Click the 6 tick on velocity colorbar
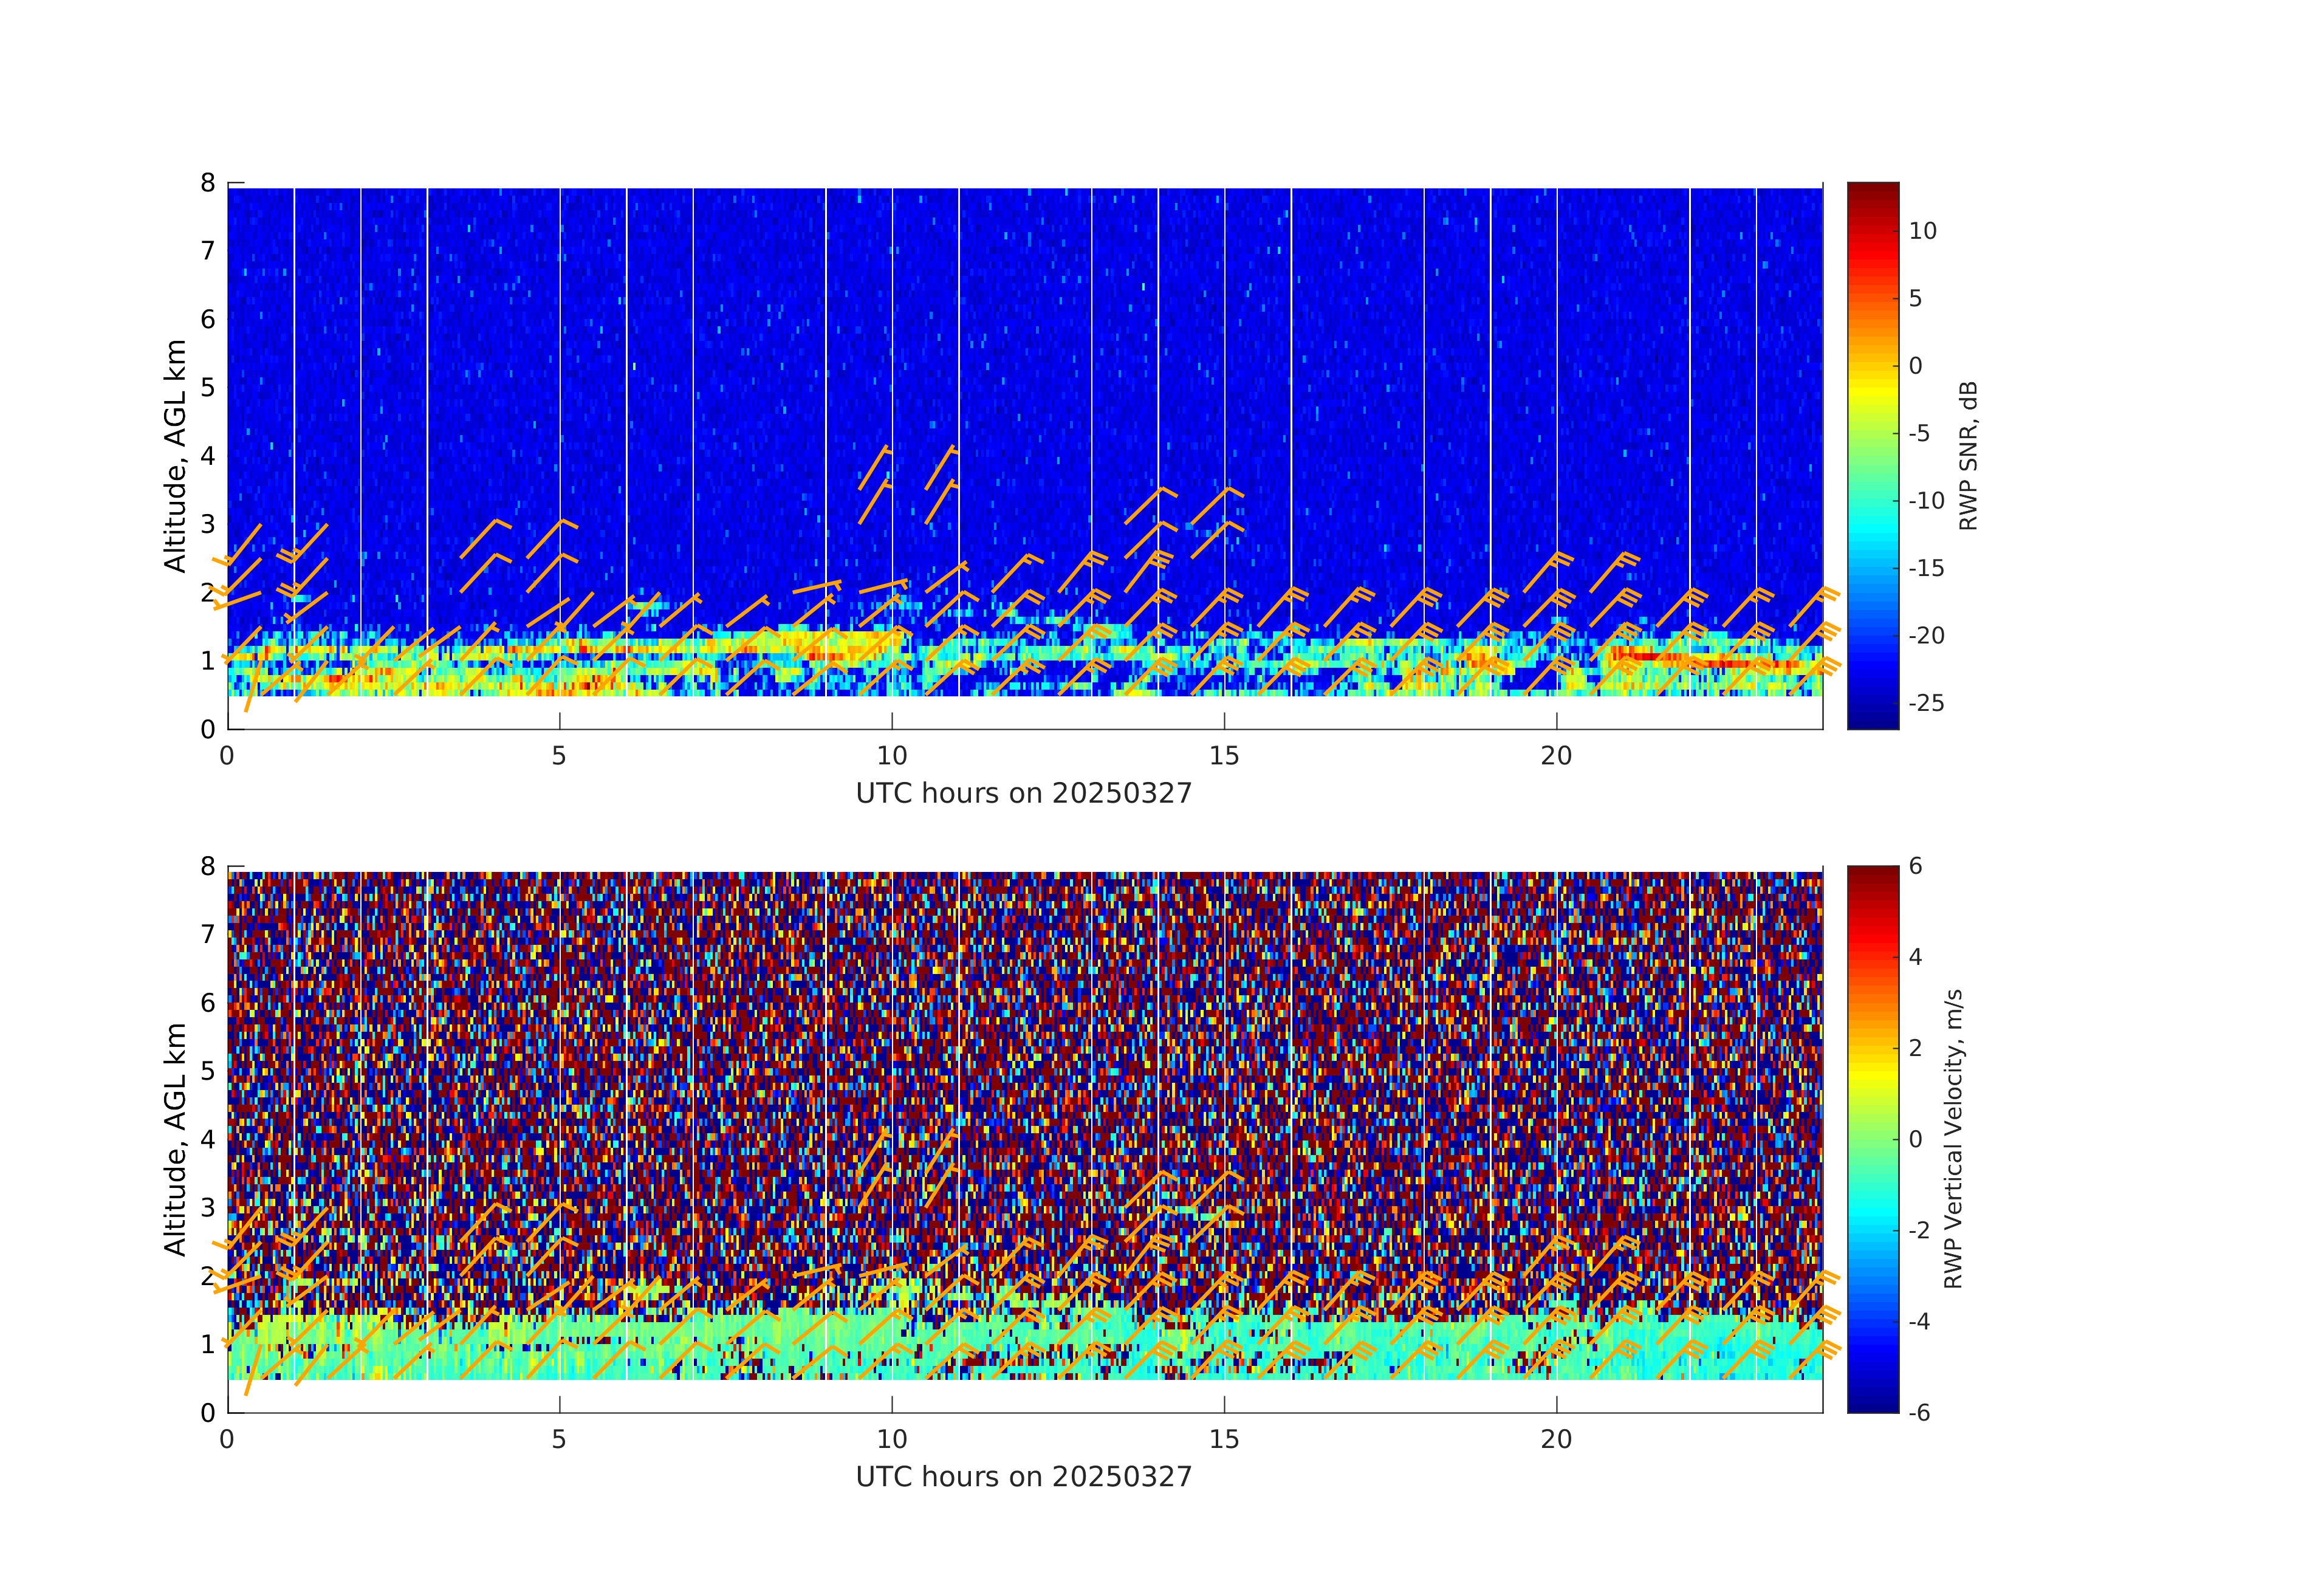Viewport: 2324px width, 1595px height. point(1915,866)
